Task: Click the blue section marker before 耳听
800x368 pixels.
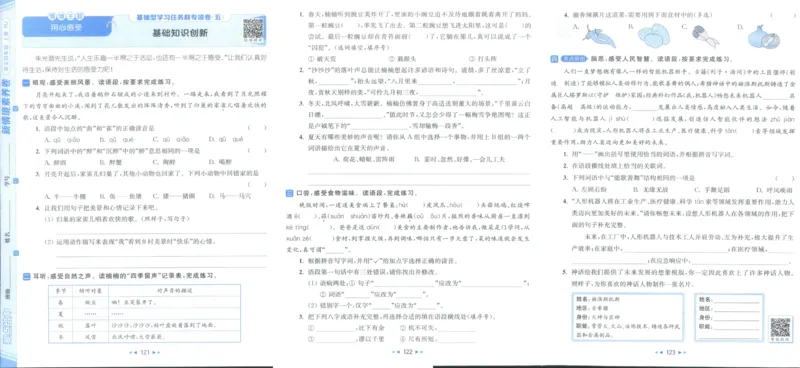Action: point(26,276)
